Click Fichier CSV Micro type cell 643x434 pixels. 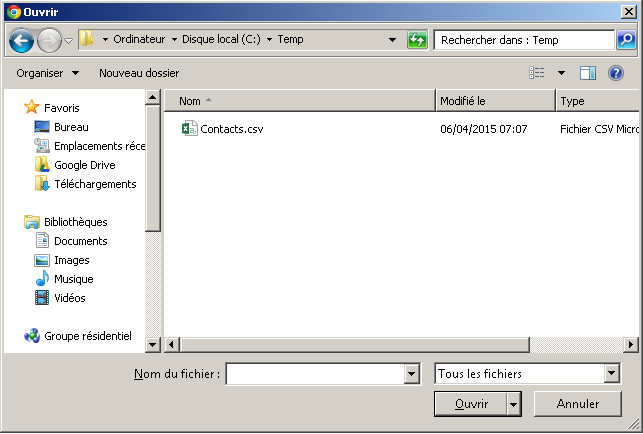pyautogui.click(x=600, y=129)
